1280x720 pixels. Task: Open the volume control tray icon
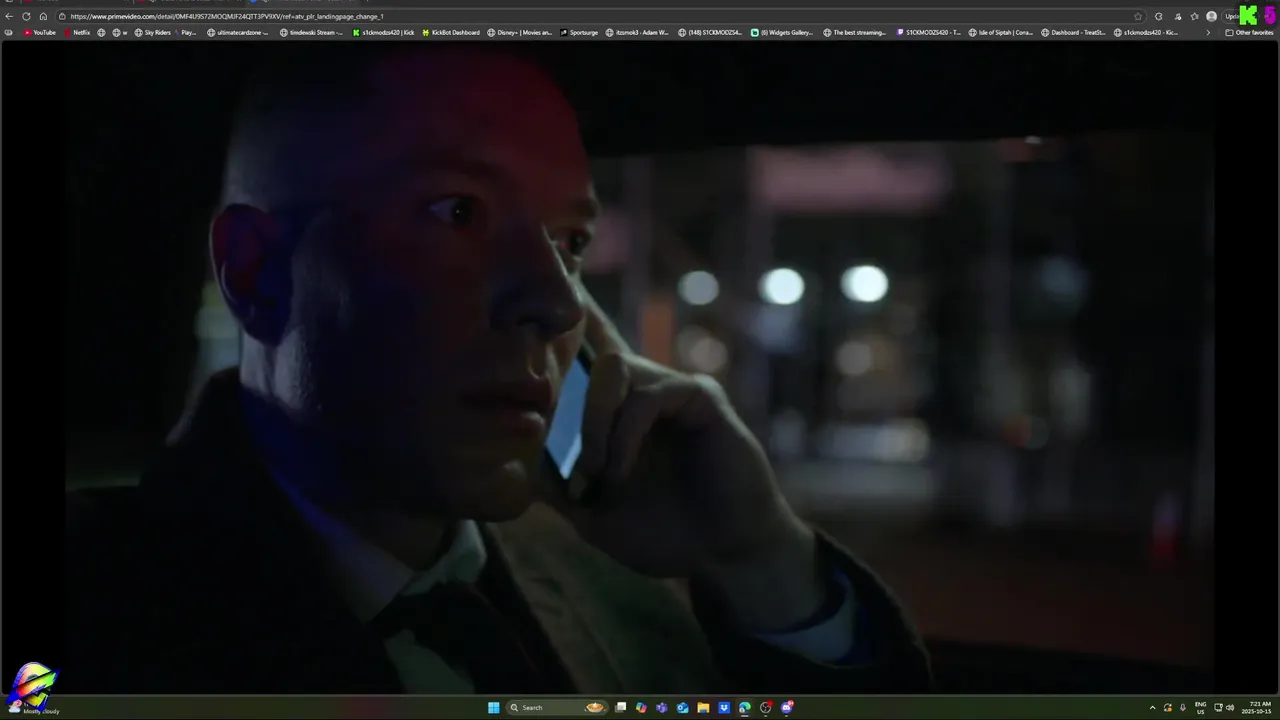point(1230,707)
